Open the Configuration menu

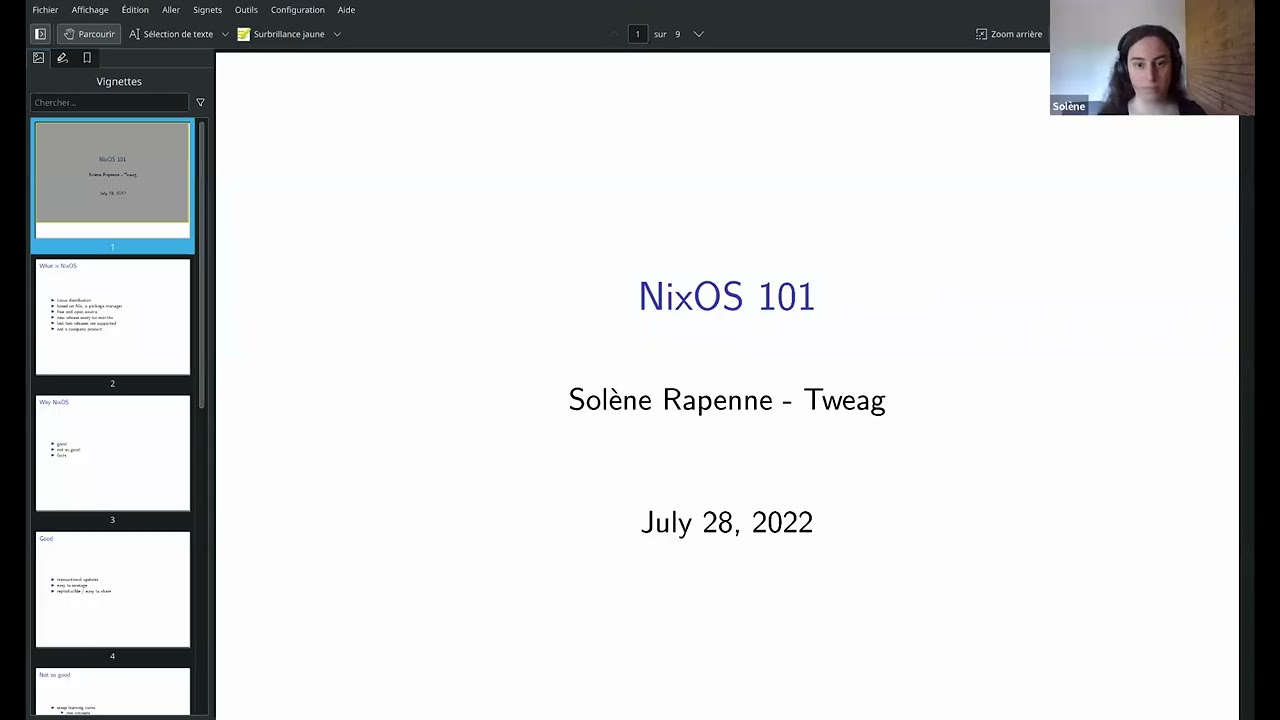[x=298, y=10]
